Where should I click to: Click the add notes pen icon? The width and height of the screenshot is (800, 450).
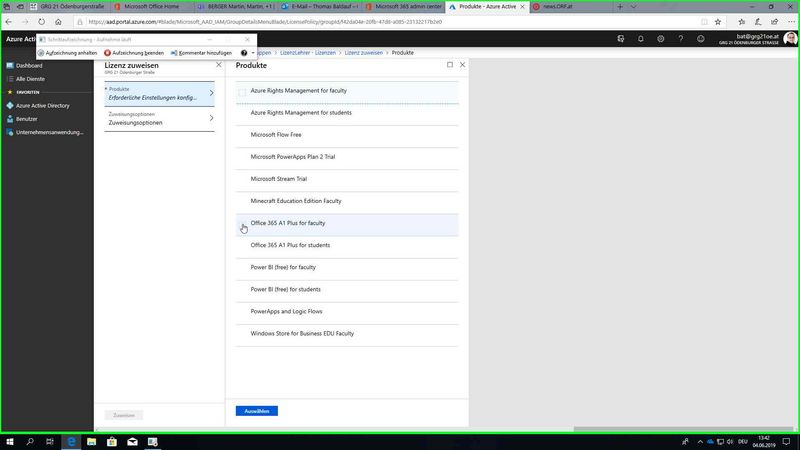click(758, 22)
